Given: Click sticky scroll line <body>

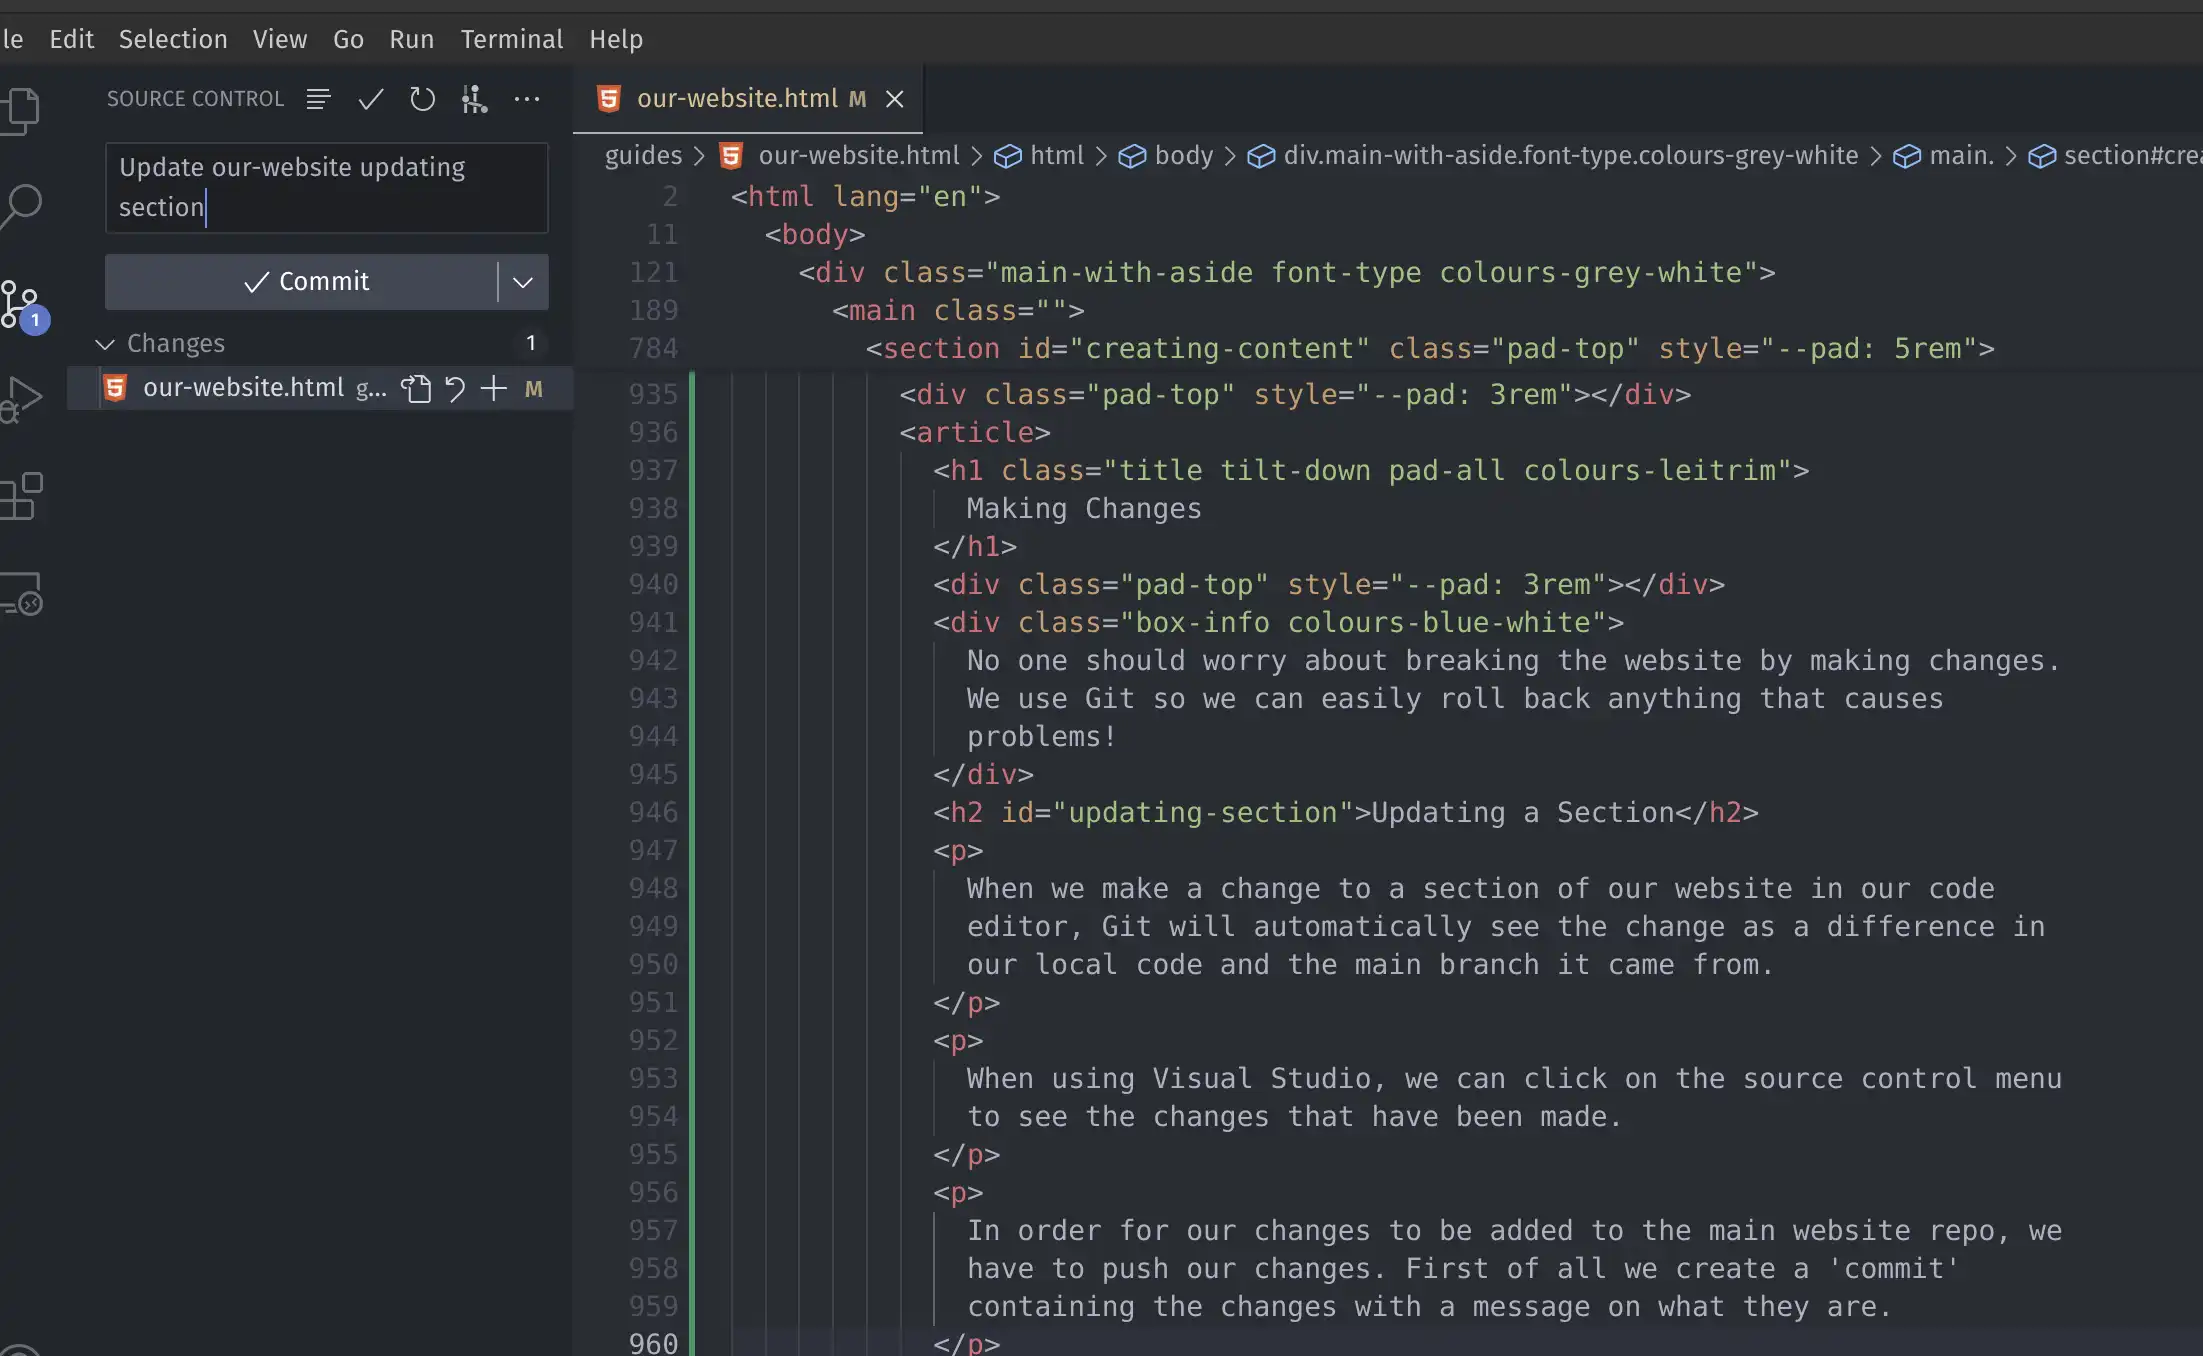Looking at the screenshot, I should click(x=815, y=235).
